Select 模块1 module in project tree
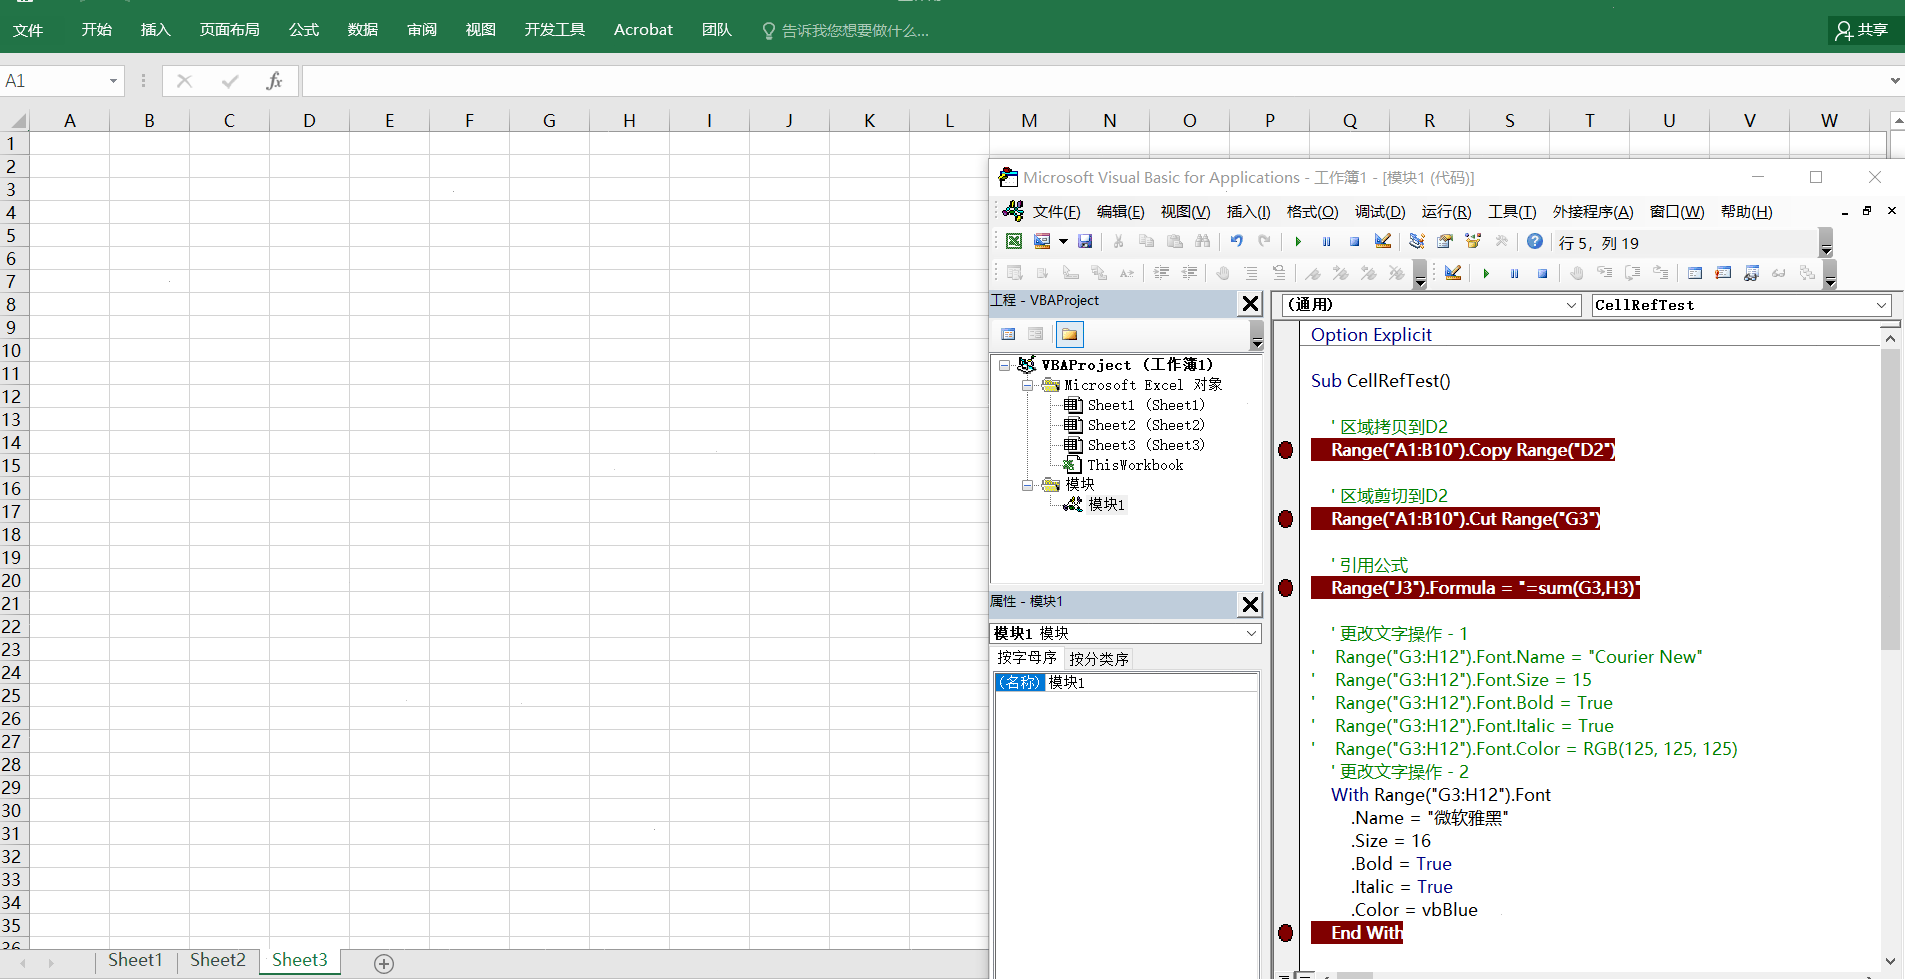The height and width of the screenshot is (979, 1905). (x=1106, y=505)
